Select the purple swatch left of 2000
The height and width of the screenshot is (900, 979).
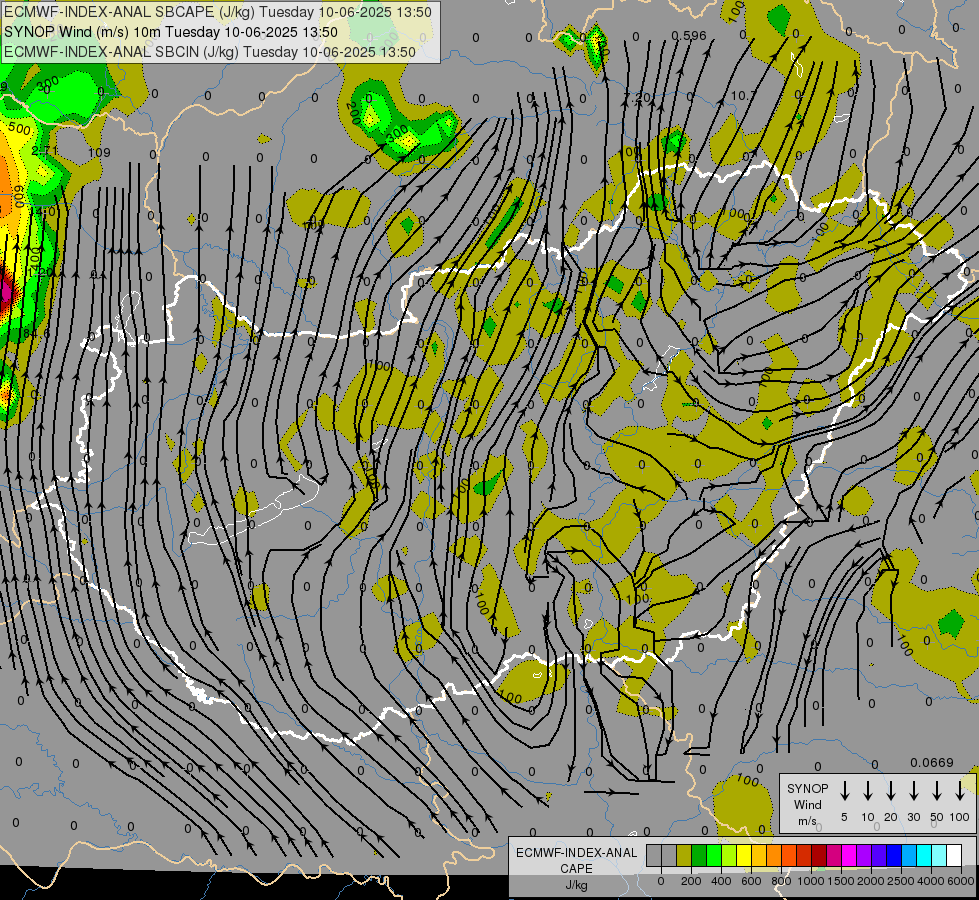(864, 855)
